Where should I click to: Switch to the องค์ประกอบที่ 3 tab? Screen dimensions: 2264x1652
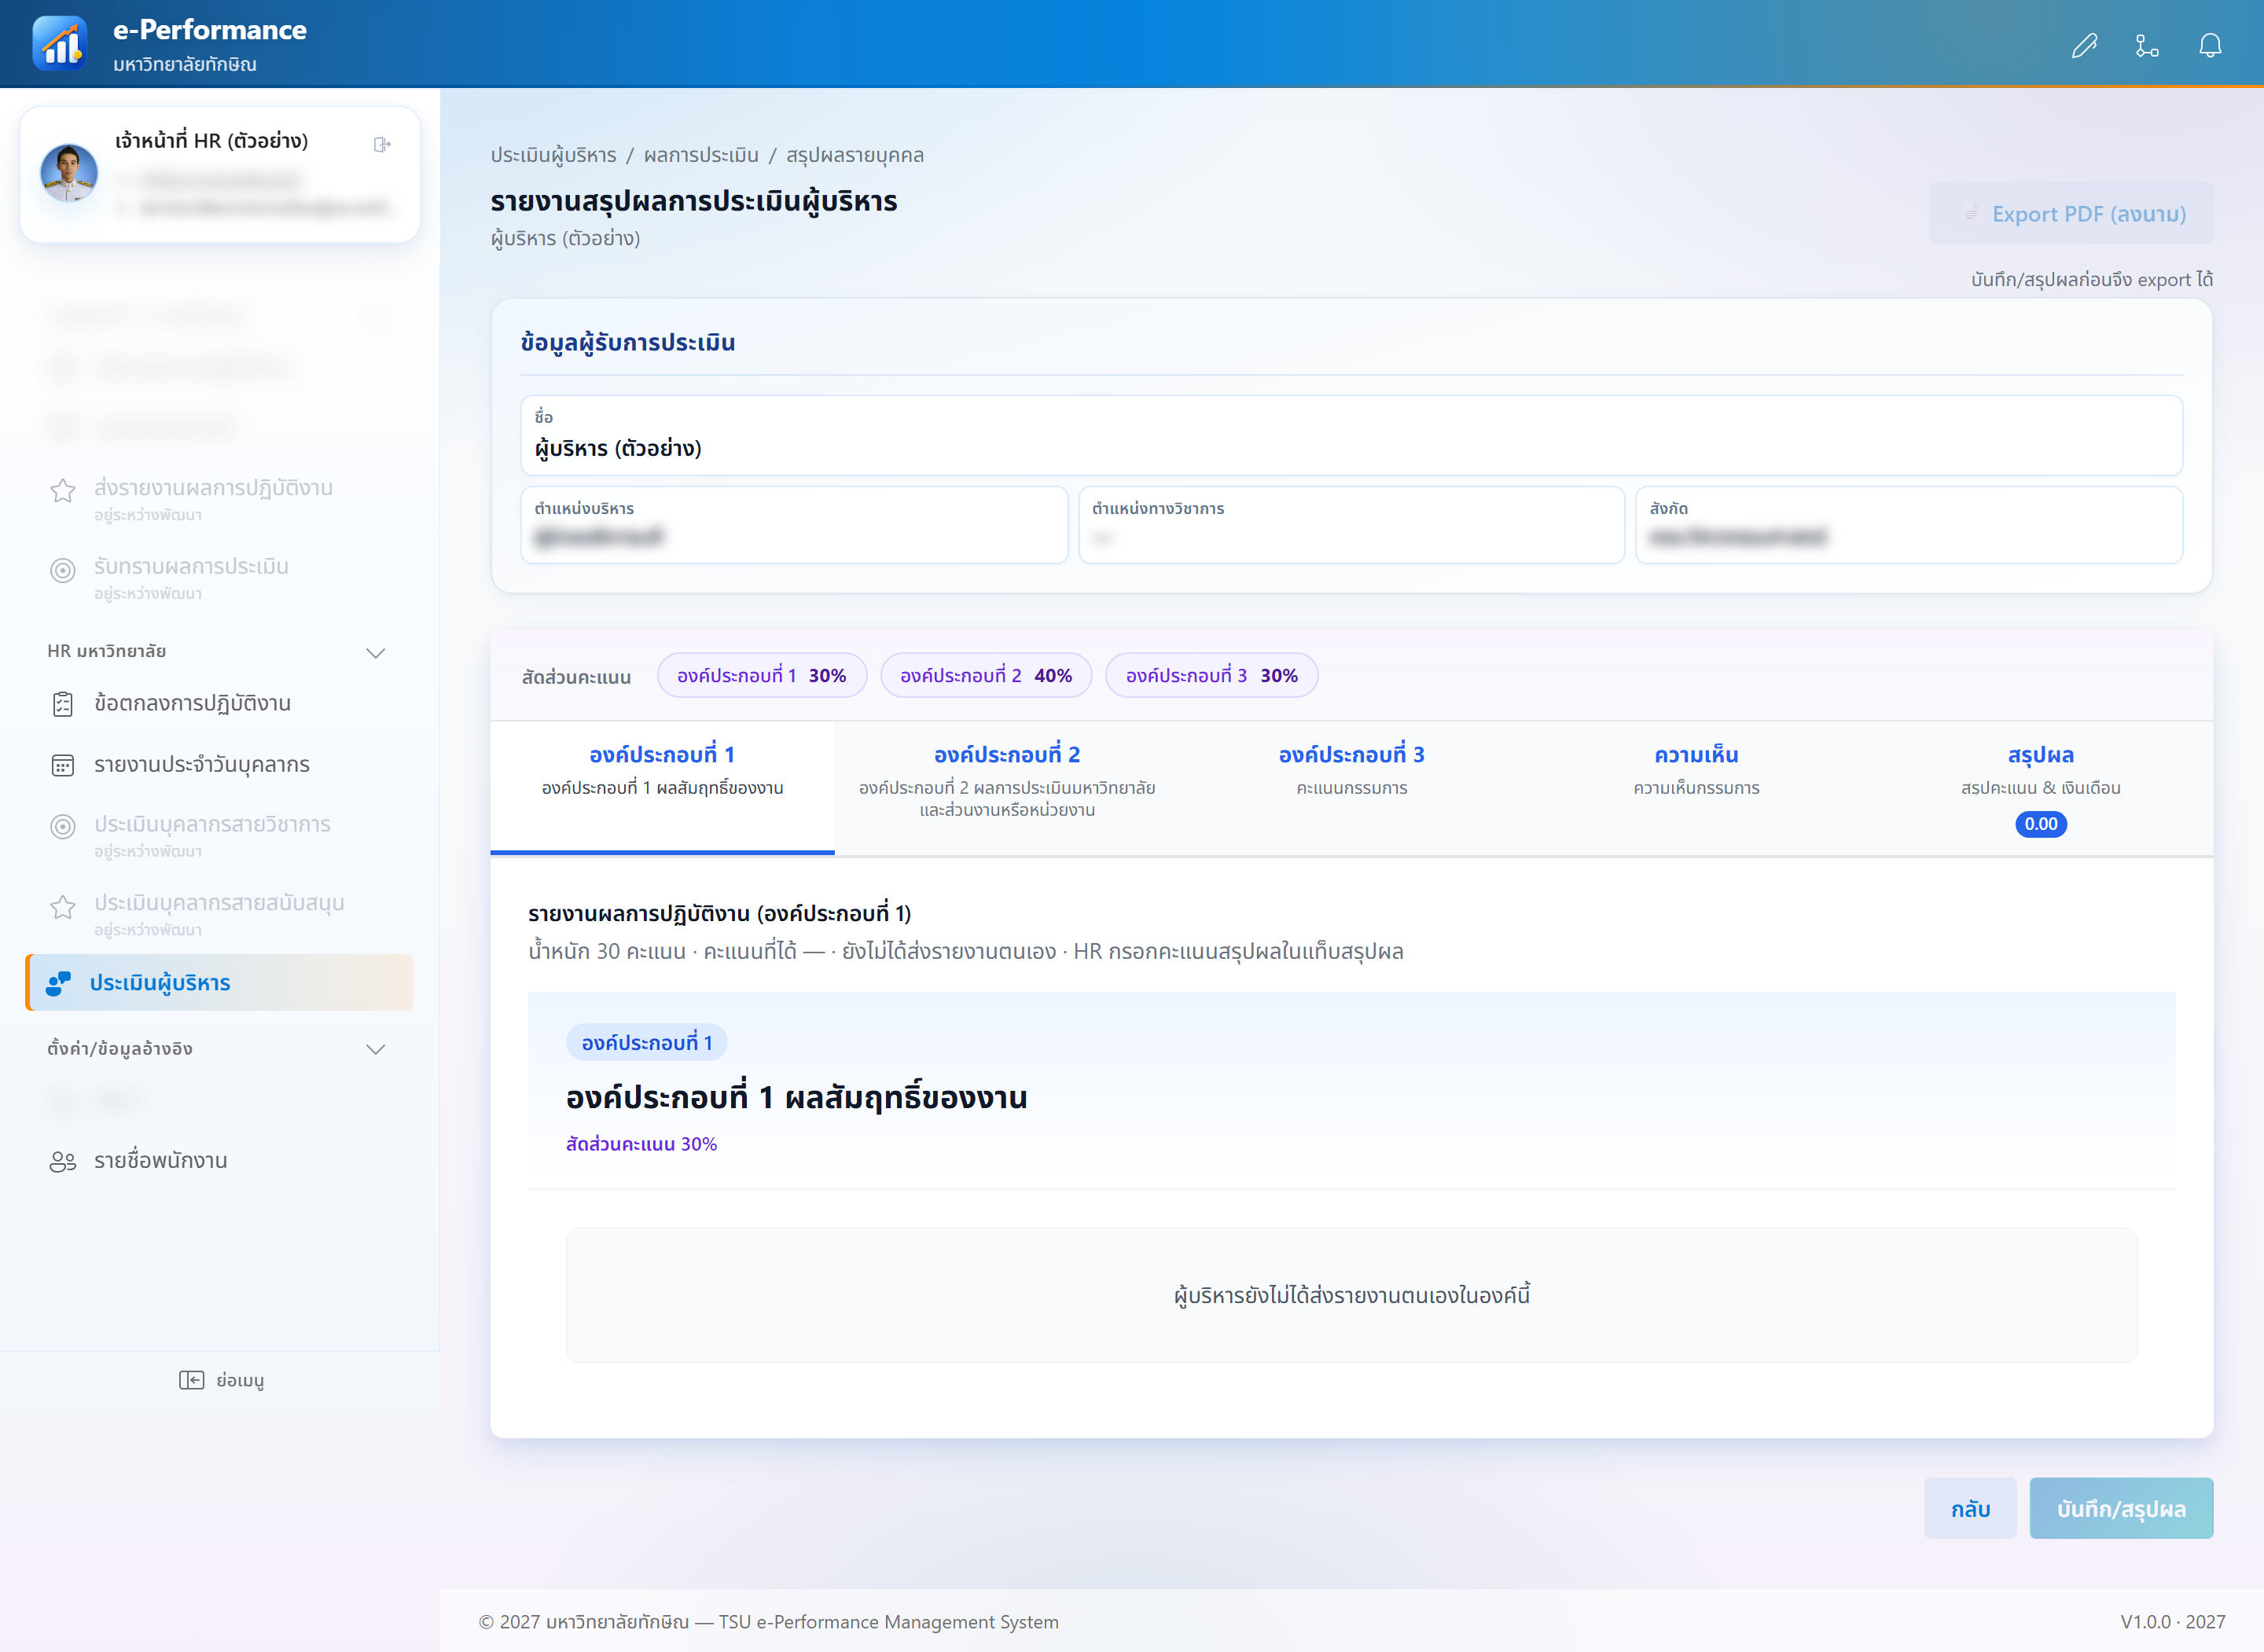click(x=1351, y=787)
